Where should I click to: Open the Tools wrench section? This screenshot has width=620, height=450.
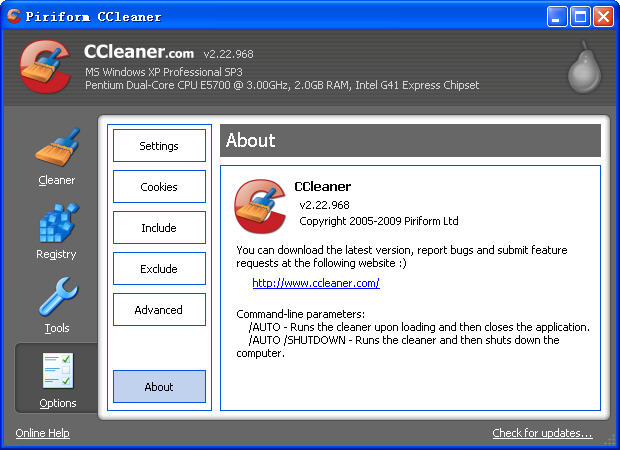57,304
